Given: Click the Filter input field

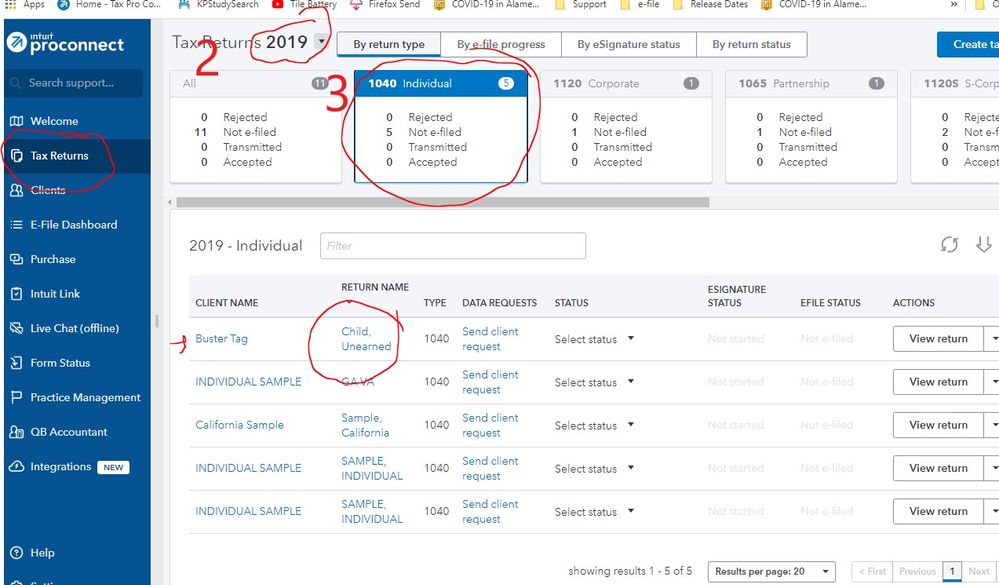Looking at the screenshot, I should pos(453,245).
